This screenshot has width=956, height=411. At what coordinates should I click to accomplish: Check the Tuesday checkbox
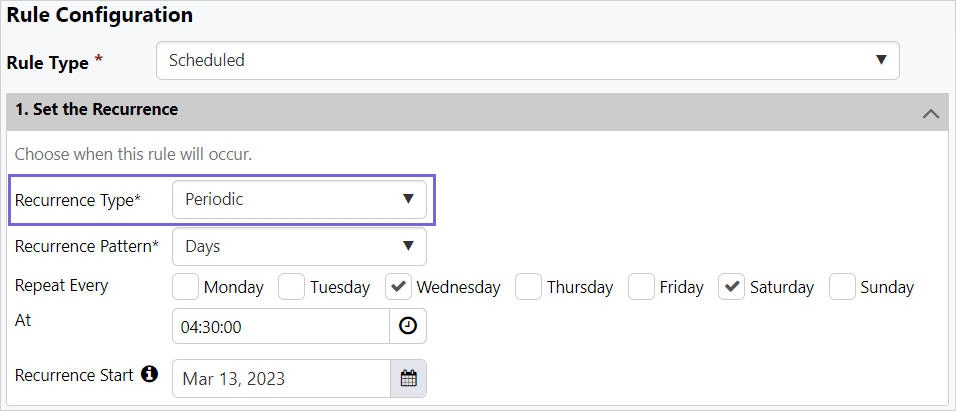[x=291, y=287]
